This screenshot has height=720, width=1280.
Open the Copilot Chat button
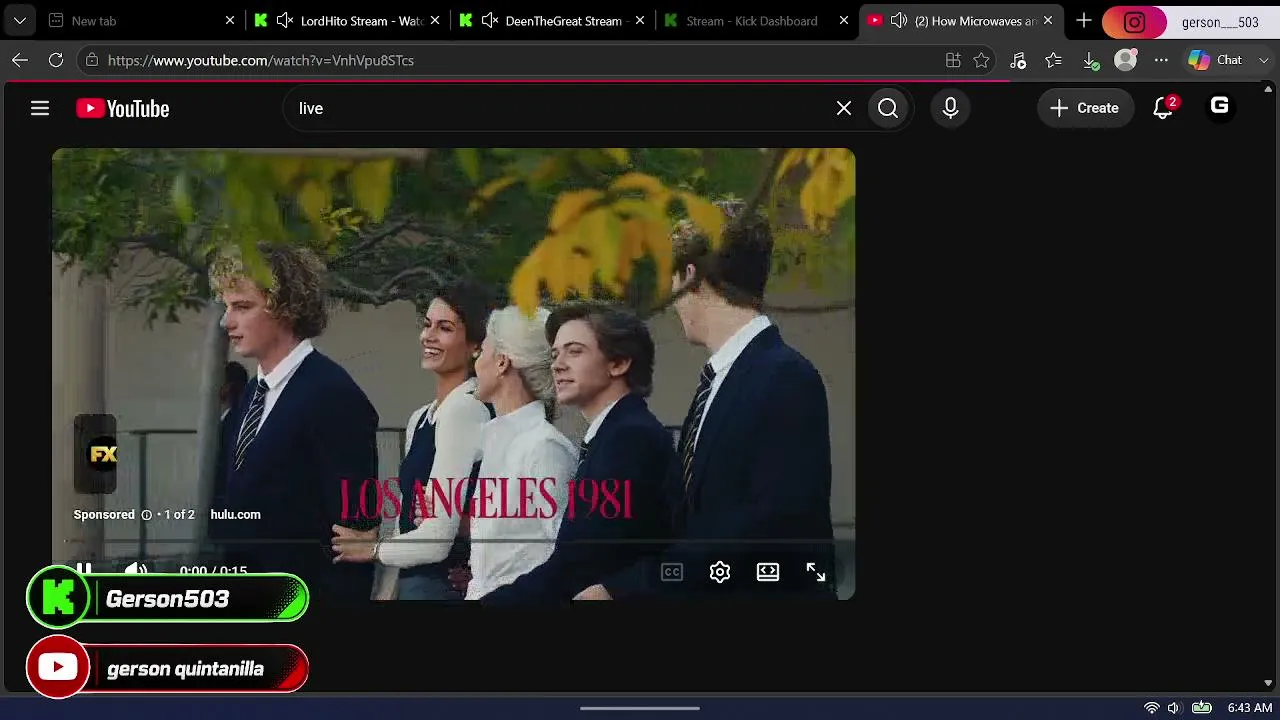pos(1215,60)
